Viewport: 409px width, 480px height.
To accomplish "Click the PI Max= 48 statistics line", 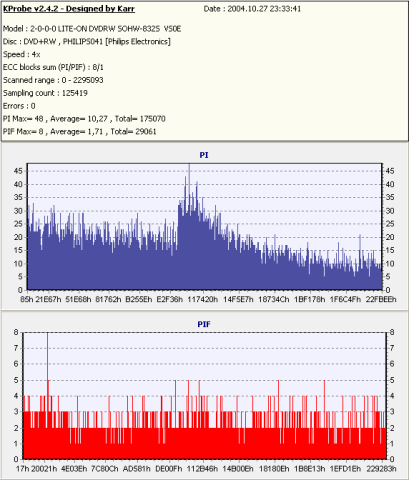I will click(x=84, y=119).
